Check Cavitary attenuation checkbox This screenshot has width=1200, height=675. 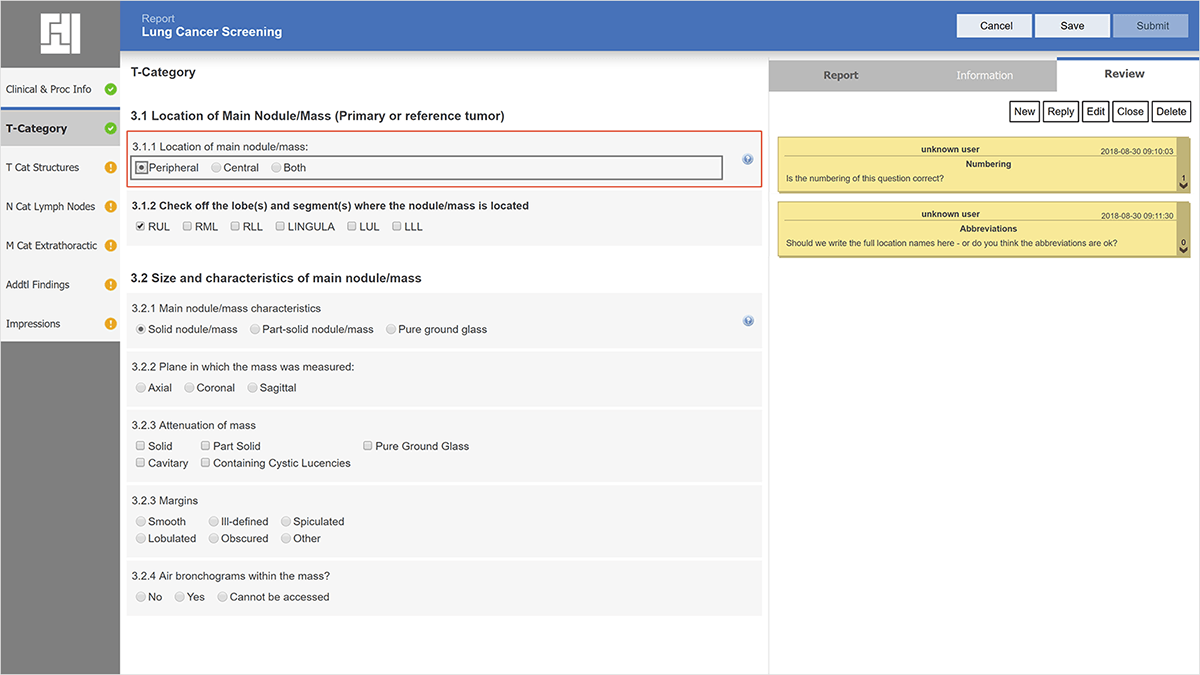click(141, 463)
